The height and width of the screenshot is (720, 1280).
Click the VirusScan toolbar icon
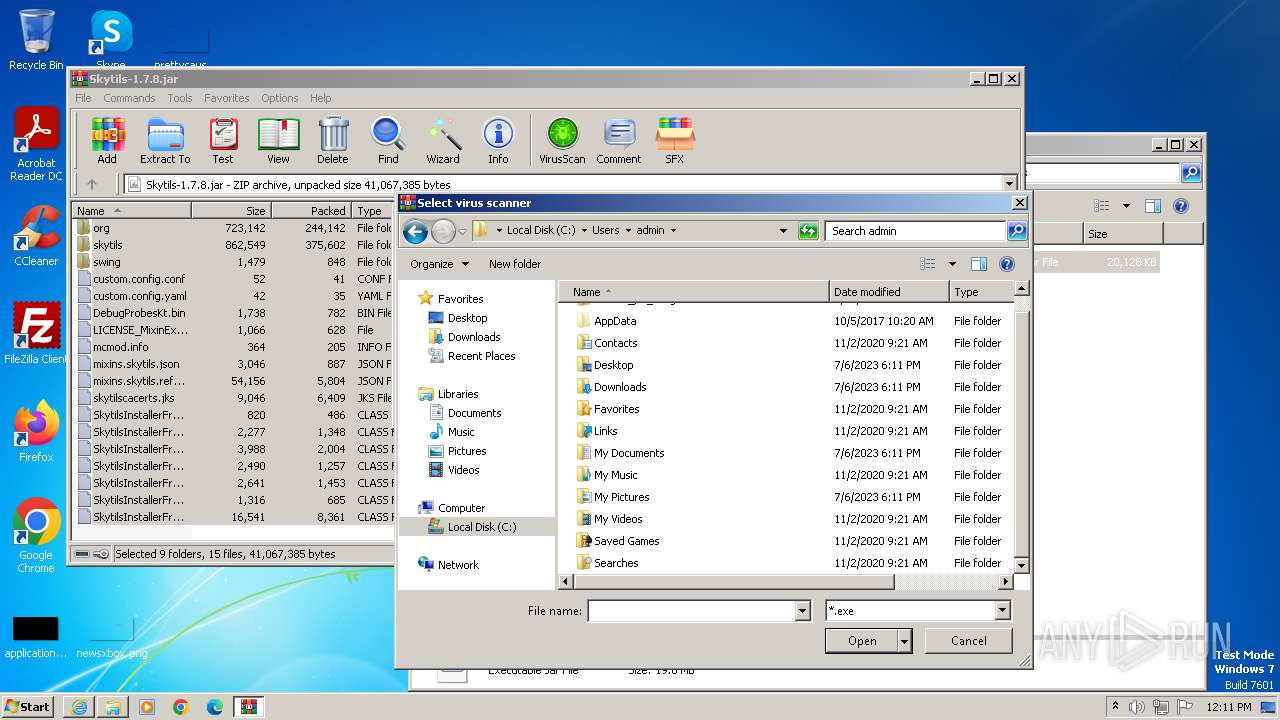coord(562,140)
